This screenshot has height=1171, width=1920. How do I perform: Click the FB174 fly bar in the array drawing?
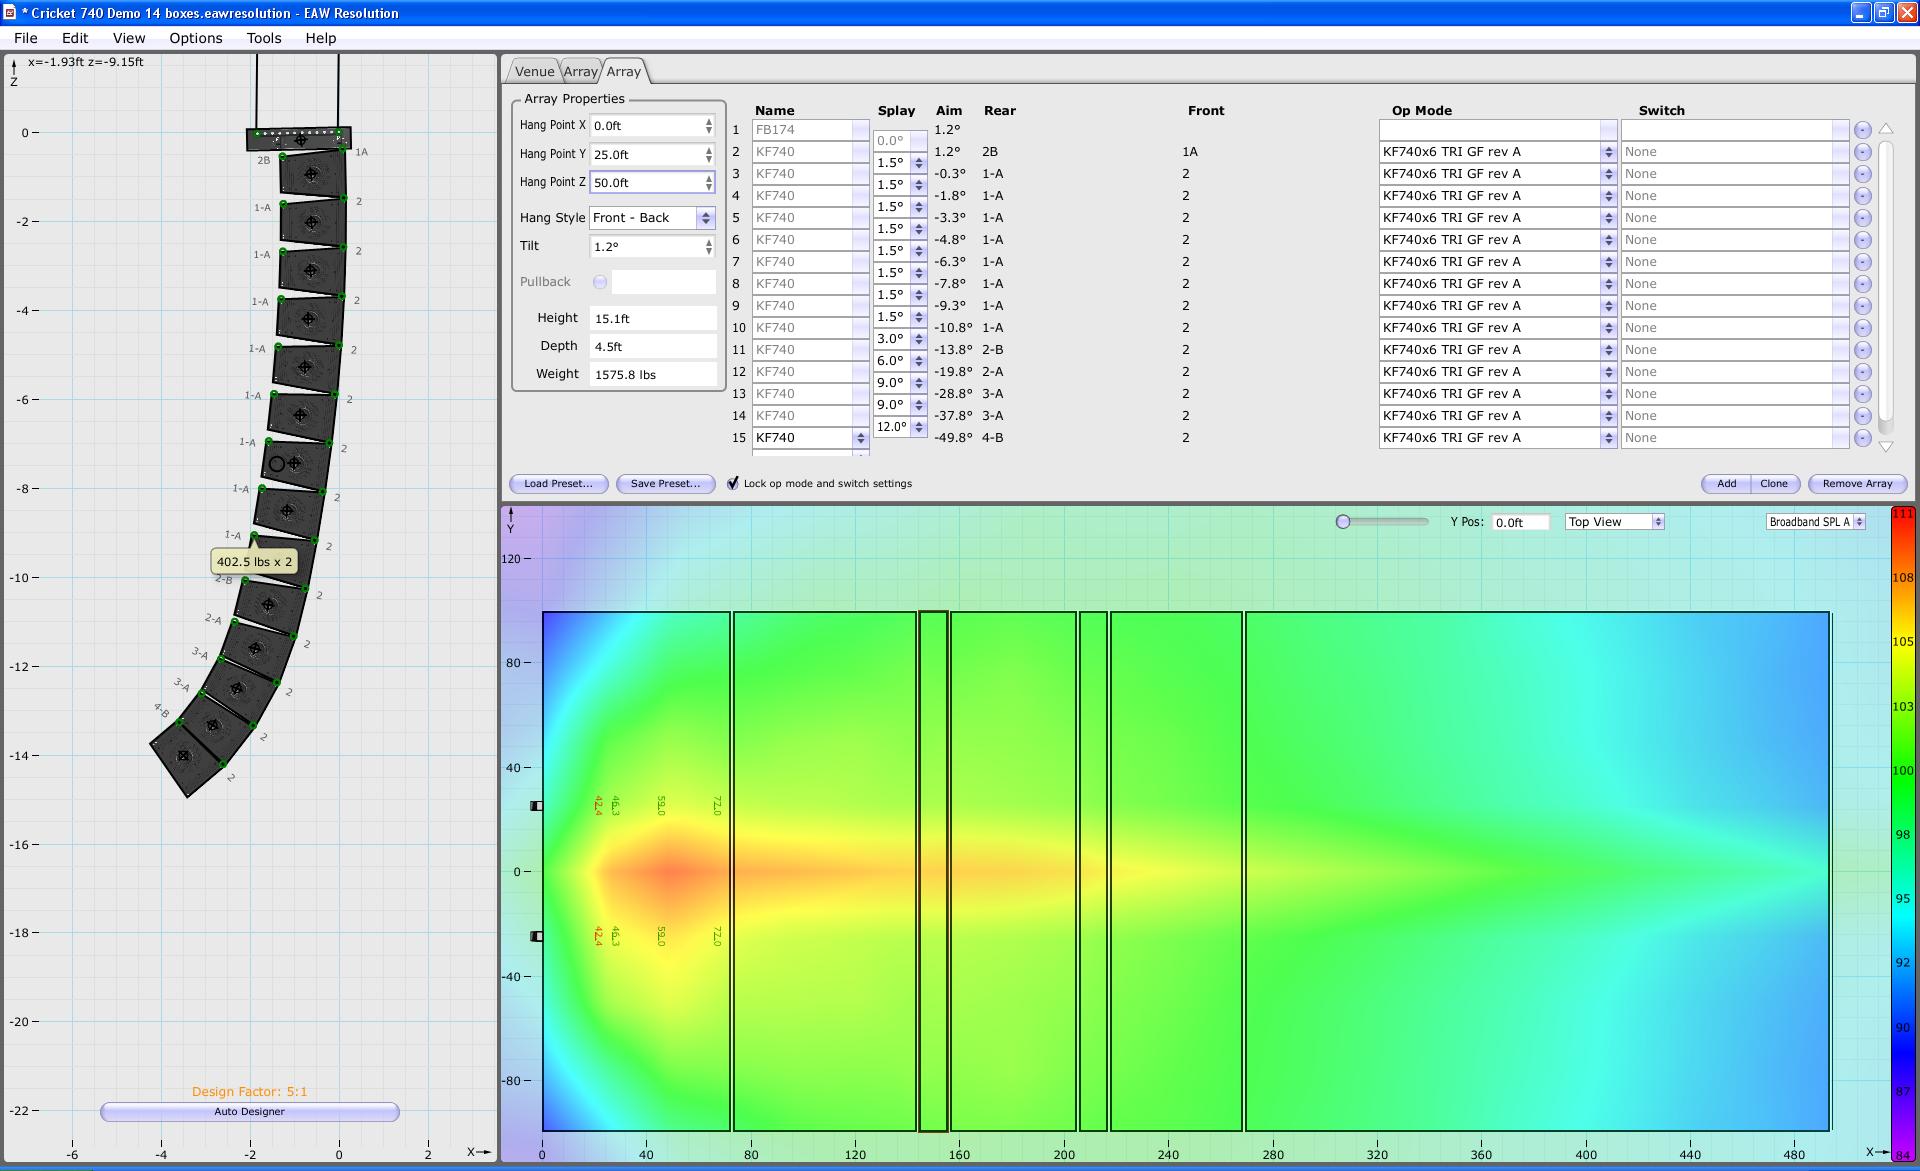click(298, 138)
